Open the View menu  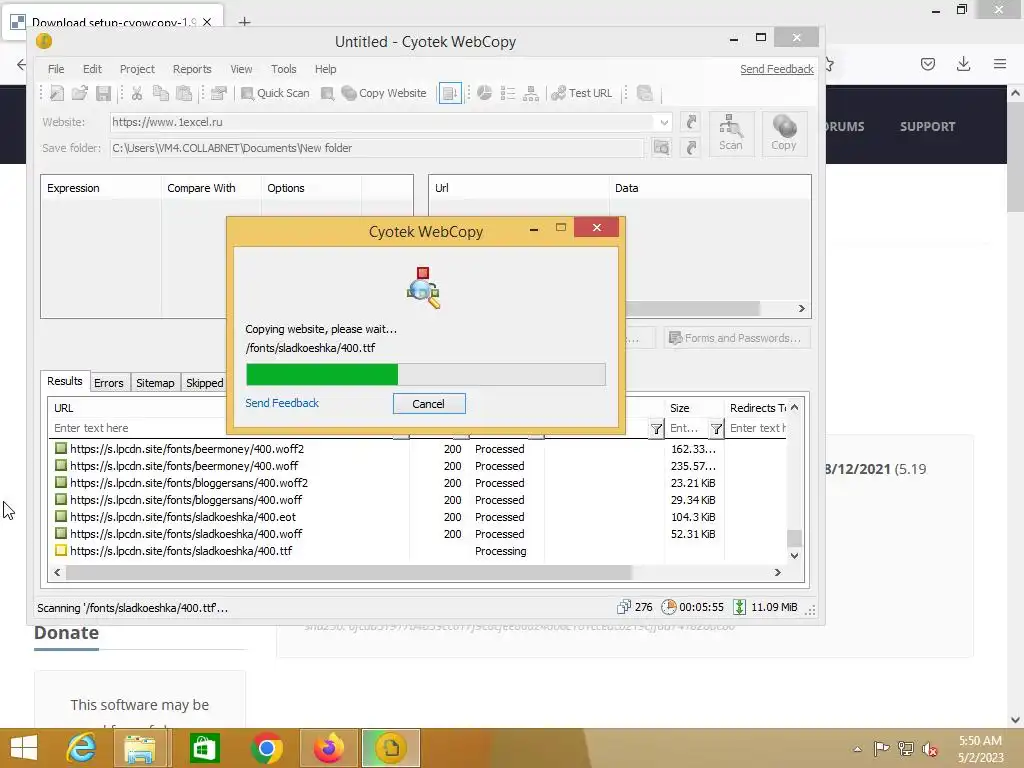(241, 69)
